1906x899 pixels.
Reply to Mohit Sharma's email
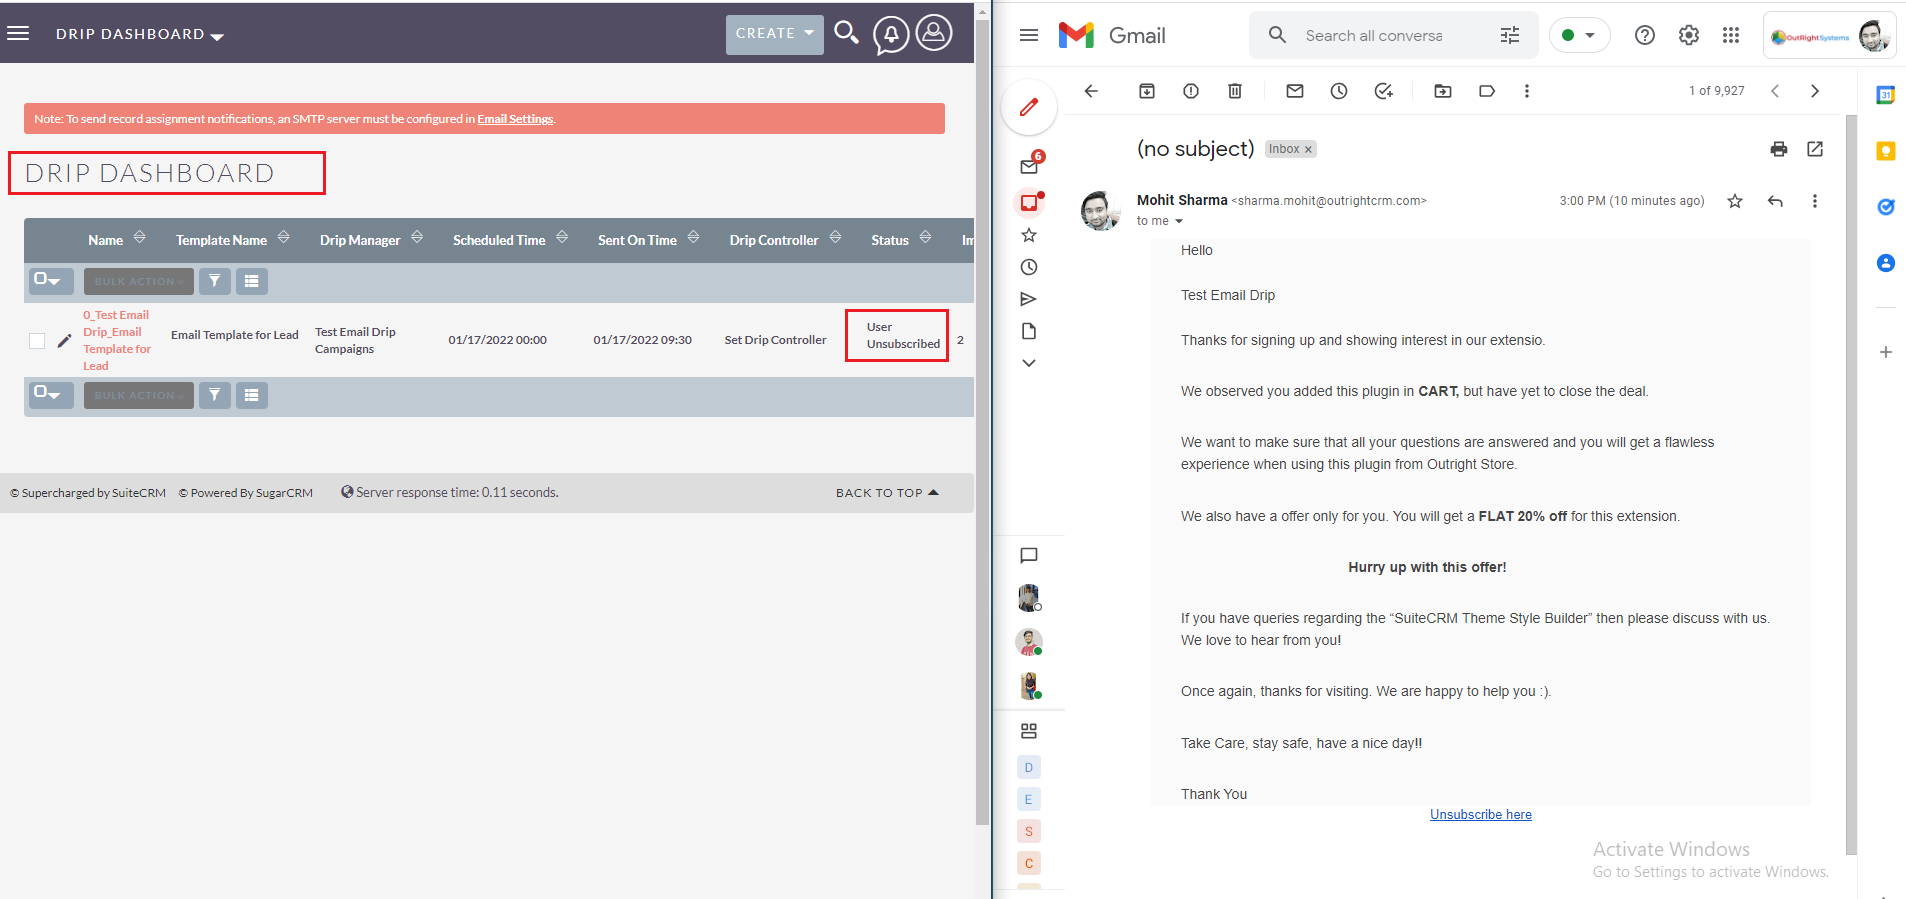click(1775, 201)
